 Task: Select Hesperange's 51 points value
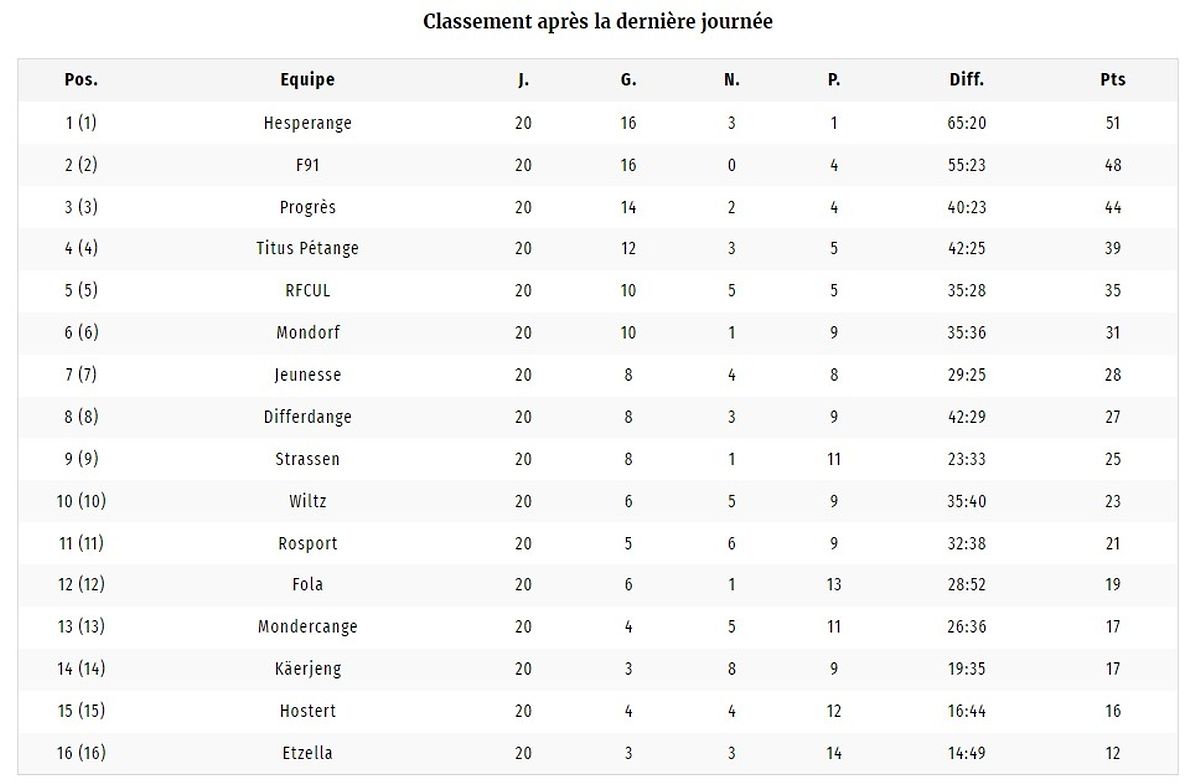(x=1112, y=124)
